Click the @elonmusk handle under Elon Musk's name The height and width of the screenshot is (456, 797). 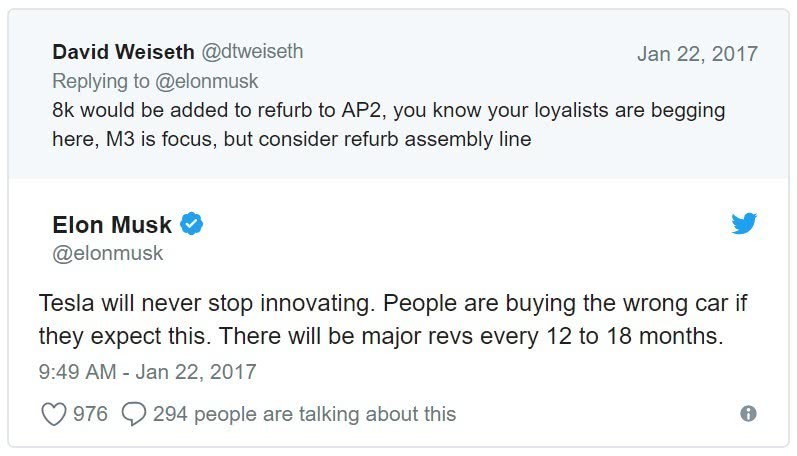pyautogui.click(x=107, y=253)
